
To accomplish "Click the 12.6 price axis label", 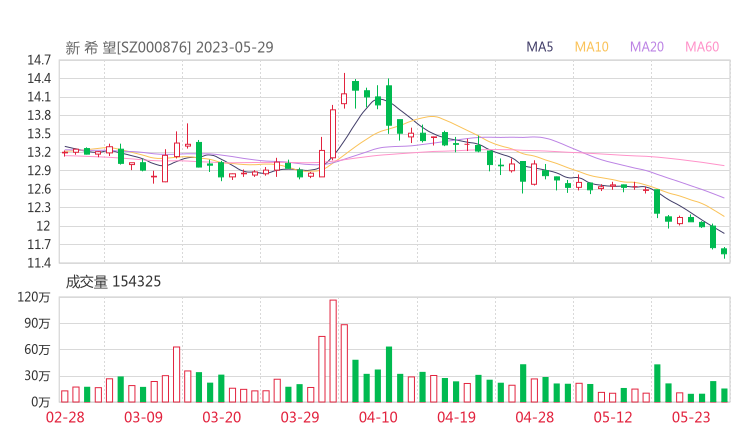I will 39,189.
